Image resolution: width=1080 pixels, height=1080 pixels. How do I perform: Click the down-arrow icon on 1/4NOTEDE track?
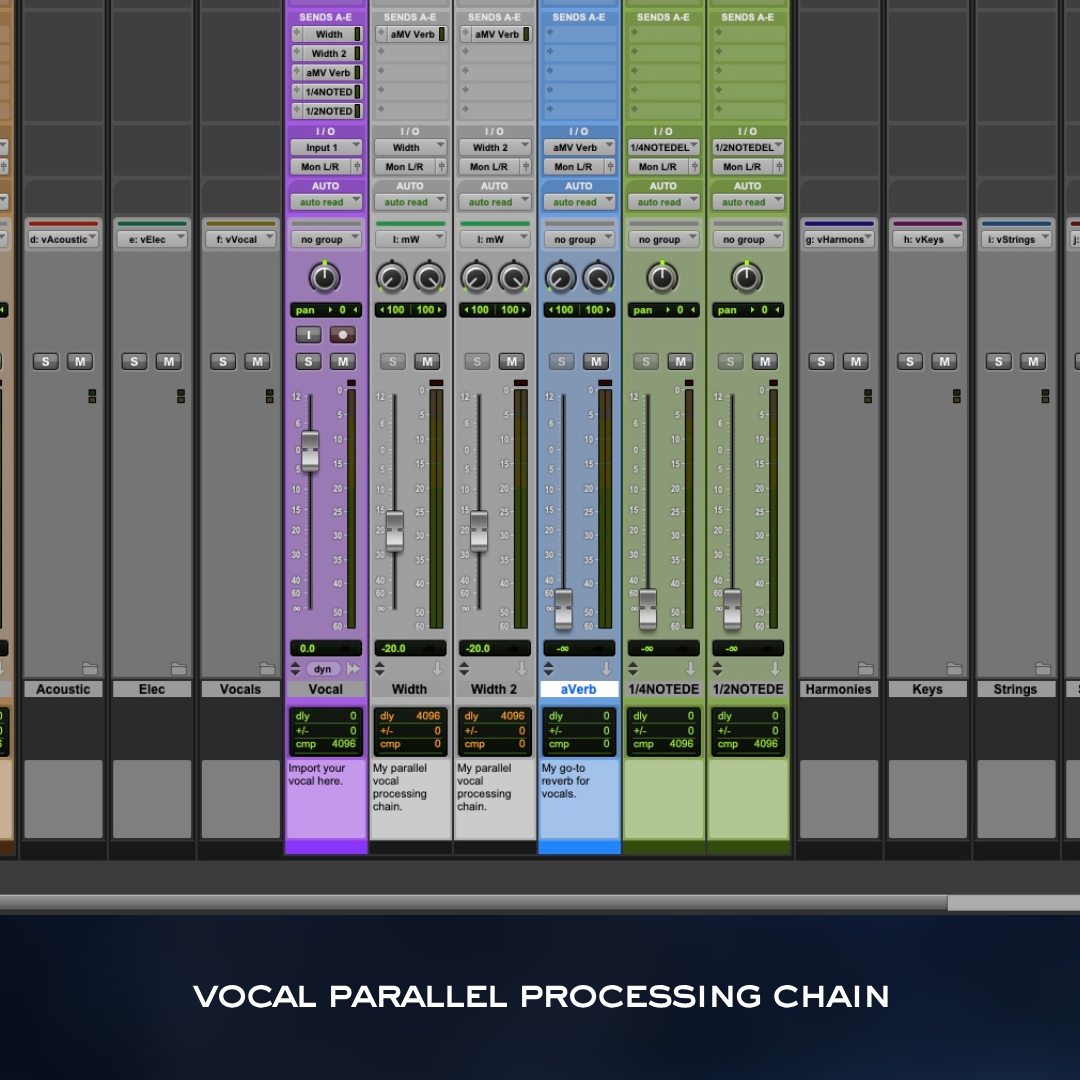pos(691,668)
